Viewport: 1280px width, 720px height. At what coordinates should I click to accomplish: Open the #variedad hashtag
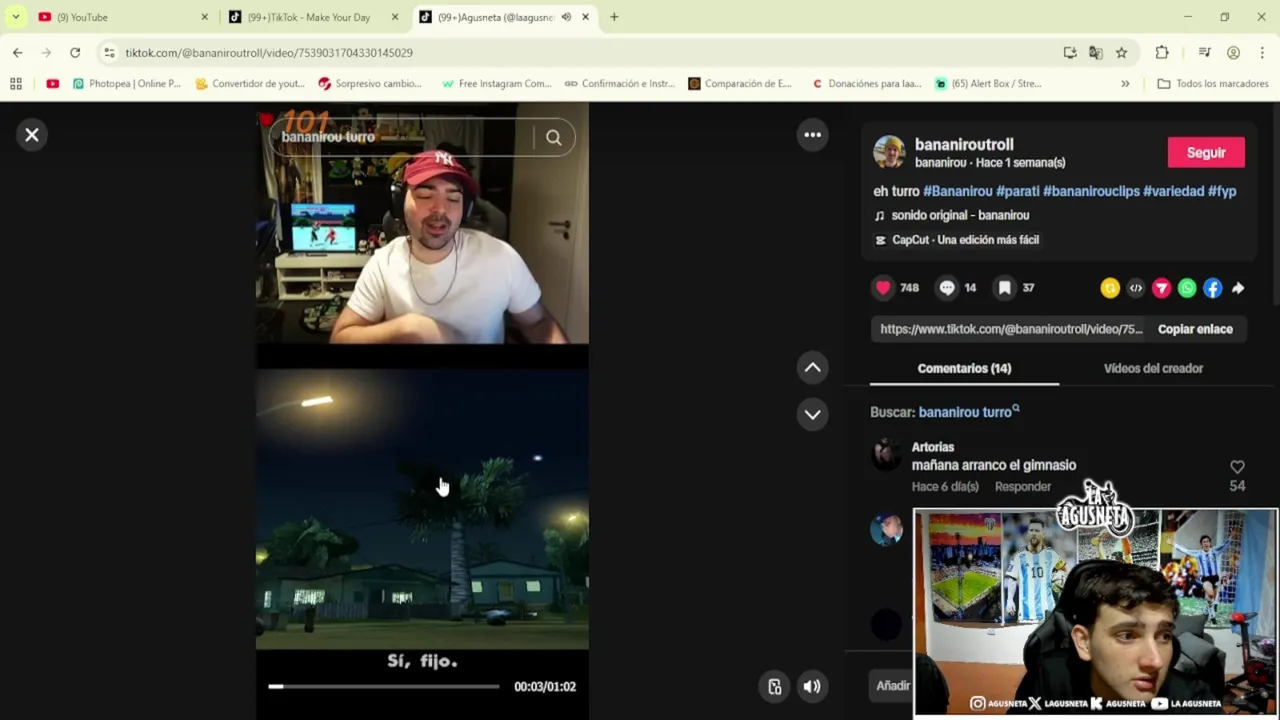tap(1173, 191)
